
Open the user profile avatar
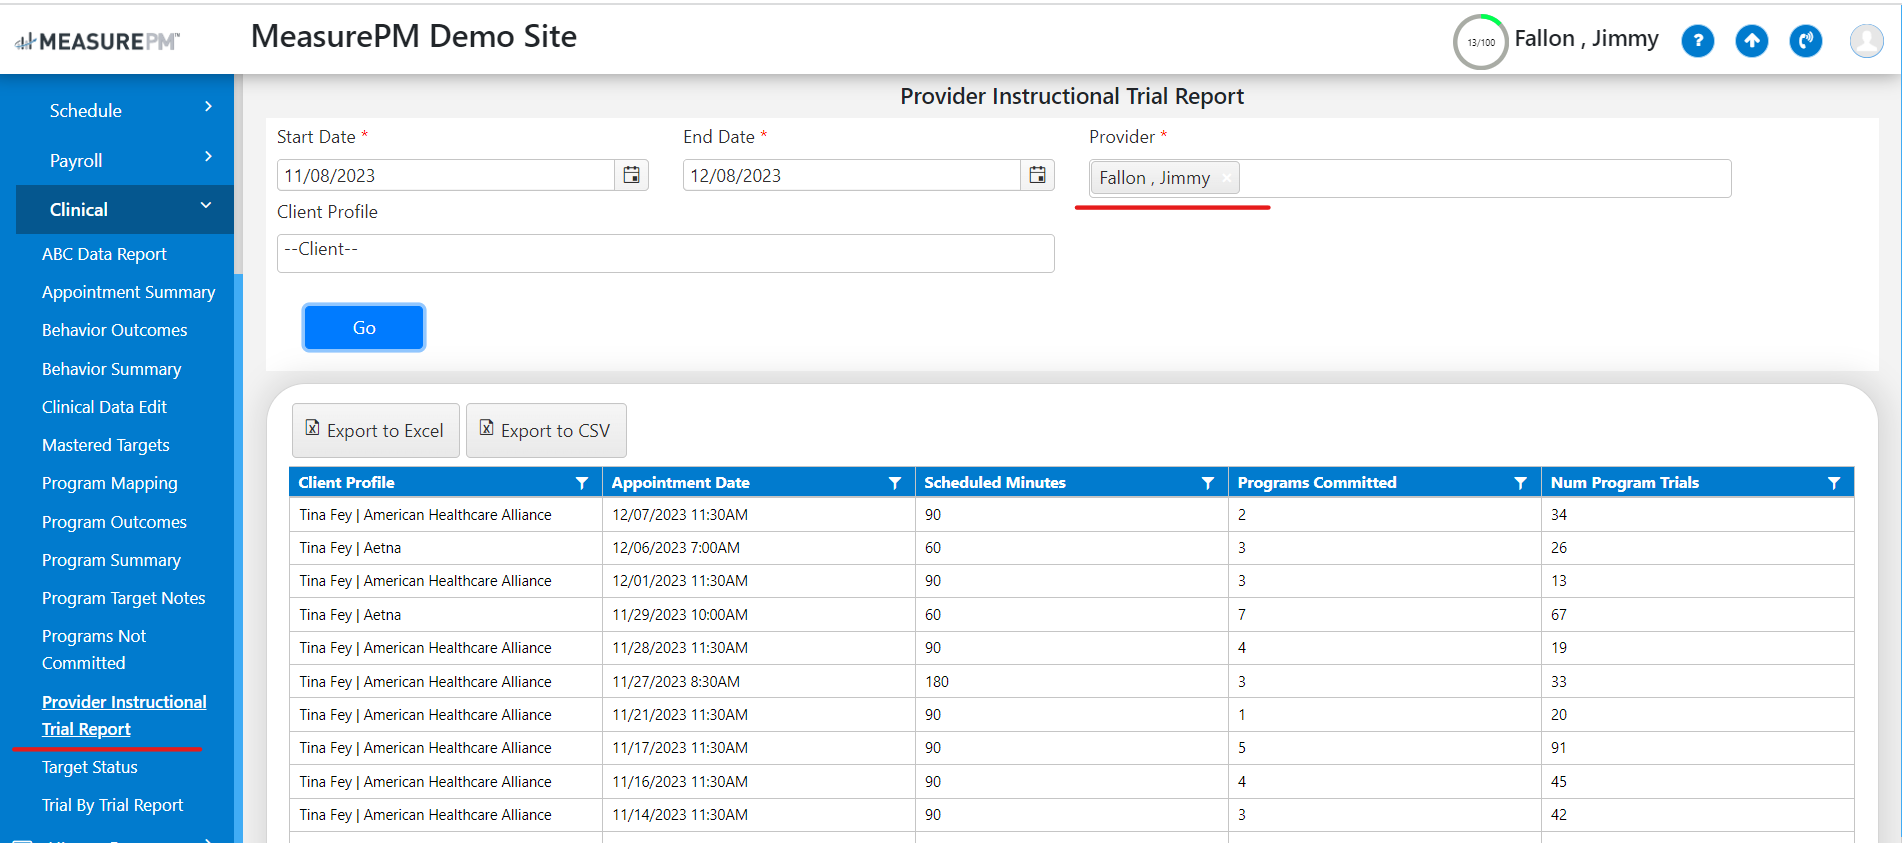tap(1866, 41)
